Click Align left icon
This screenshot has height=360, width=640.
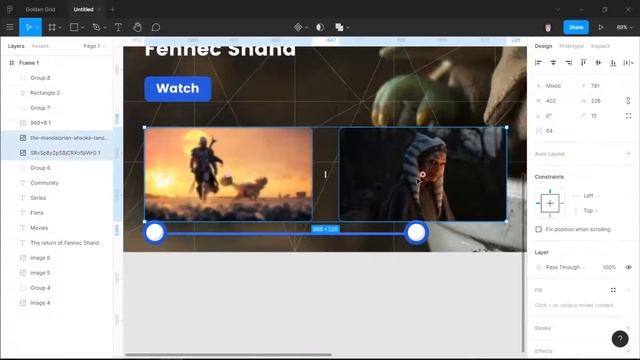(538, 62)
